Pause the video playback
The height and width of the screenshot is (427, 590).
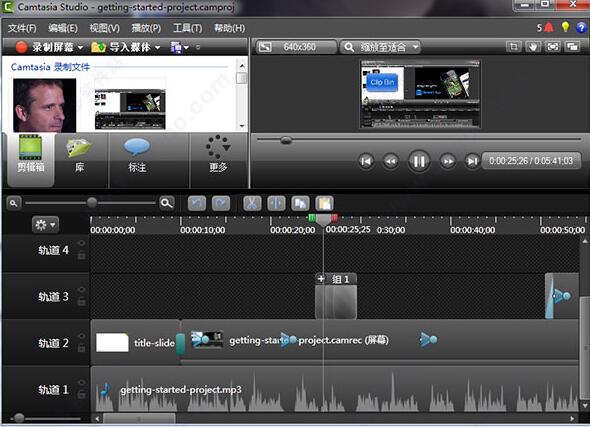(419, 161)
